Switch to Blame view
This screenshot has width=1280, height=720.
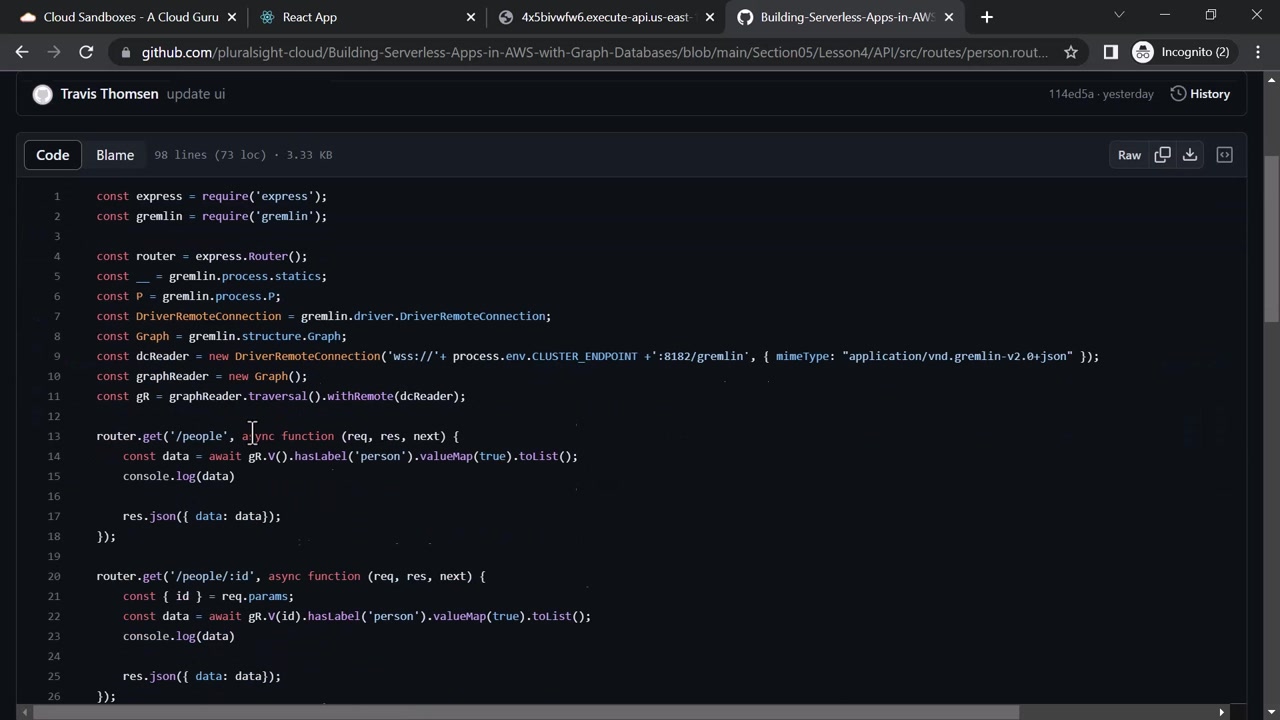click(115, 155)
